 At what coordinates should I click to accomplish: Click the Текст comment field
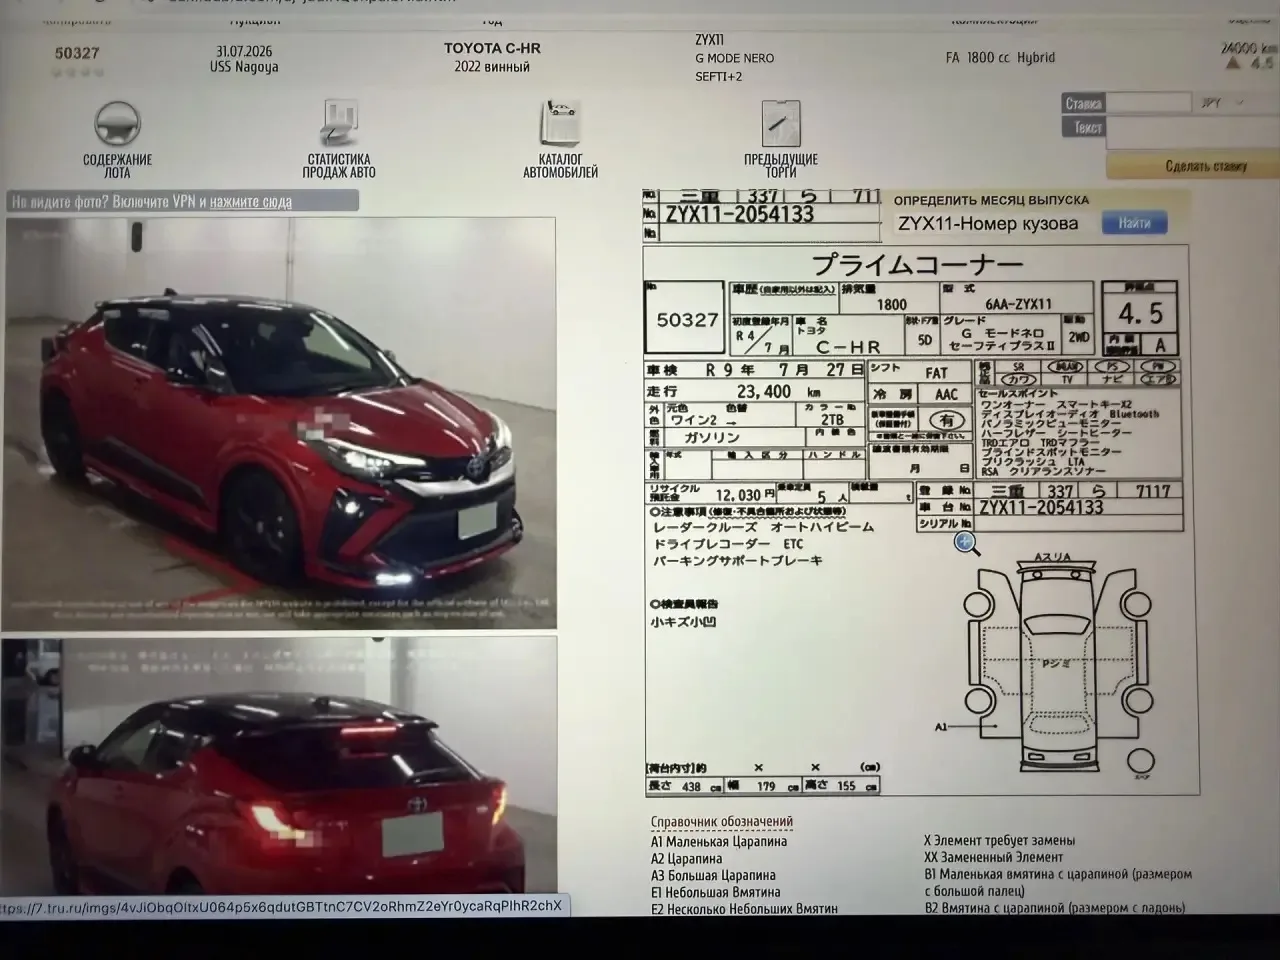1192,133
